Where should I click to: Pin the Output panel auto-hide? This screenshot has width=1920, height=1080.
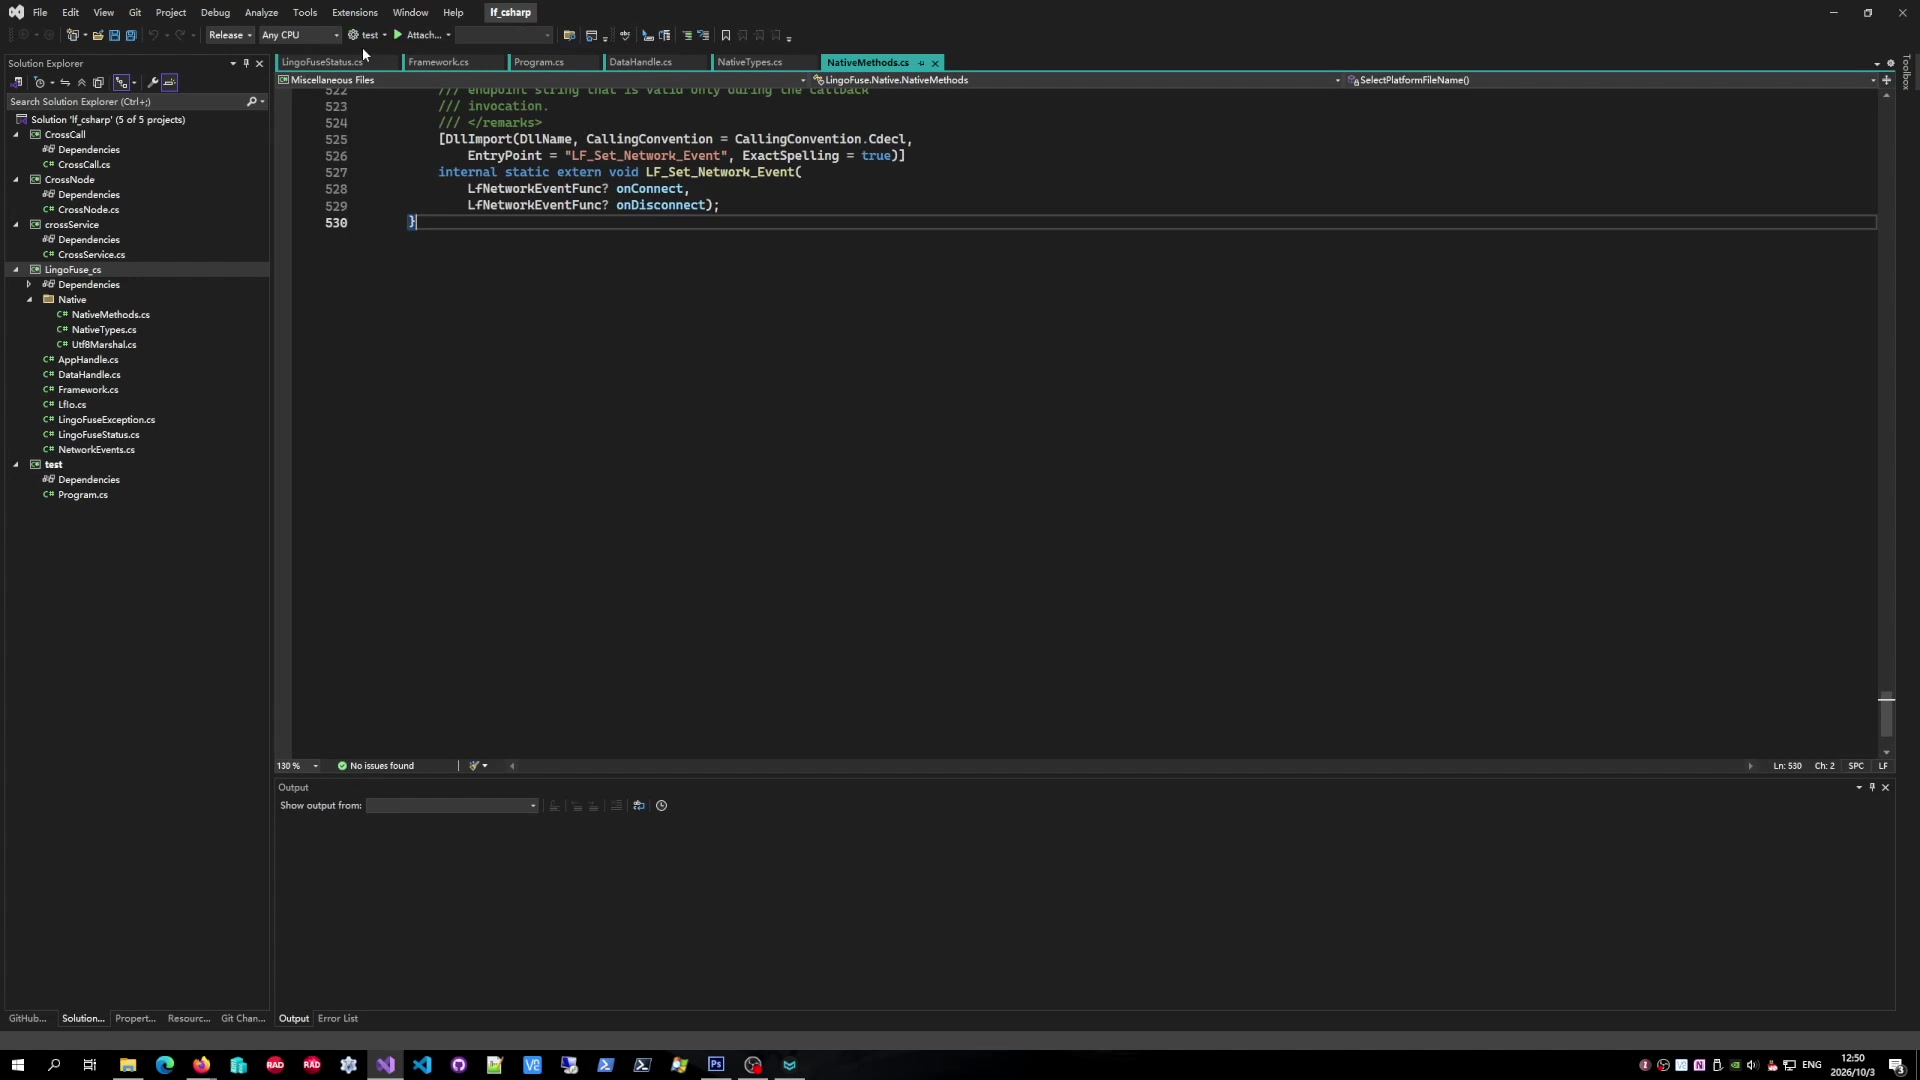pos(1872,788)
